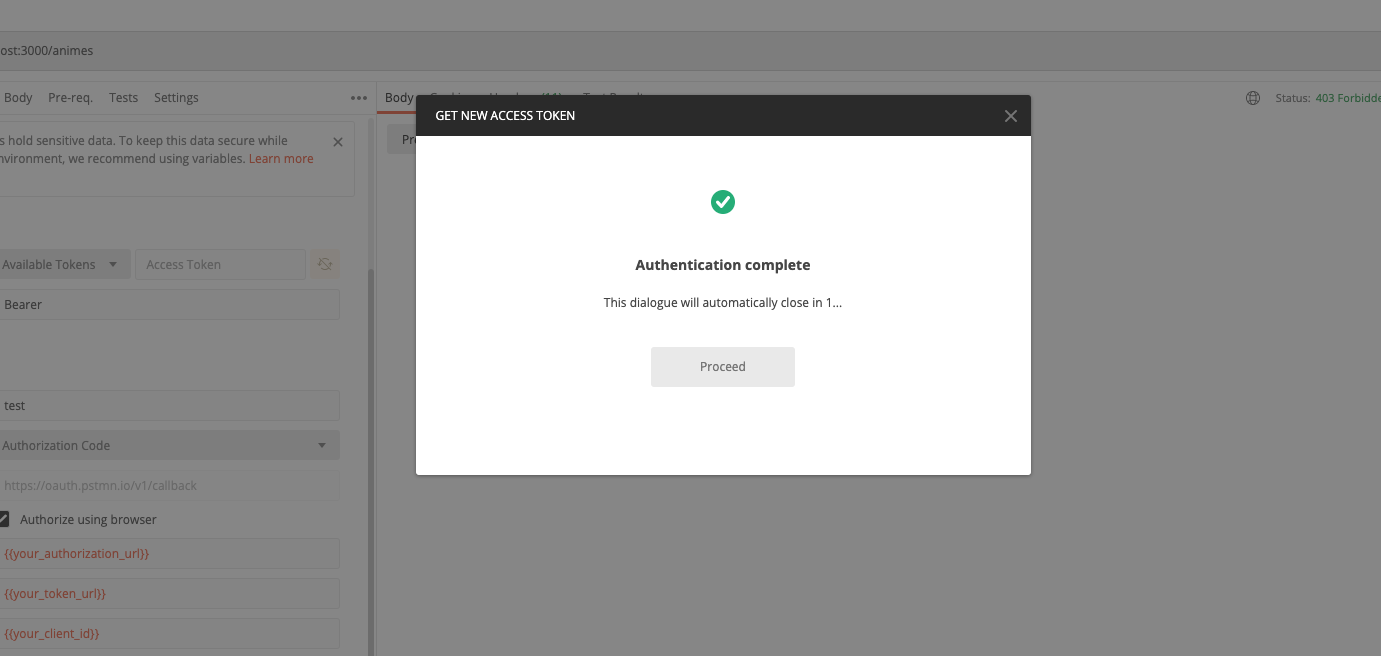
Task: Select the response Body tab
Action: pos(398,98)
